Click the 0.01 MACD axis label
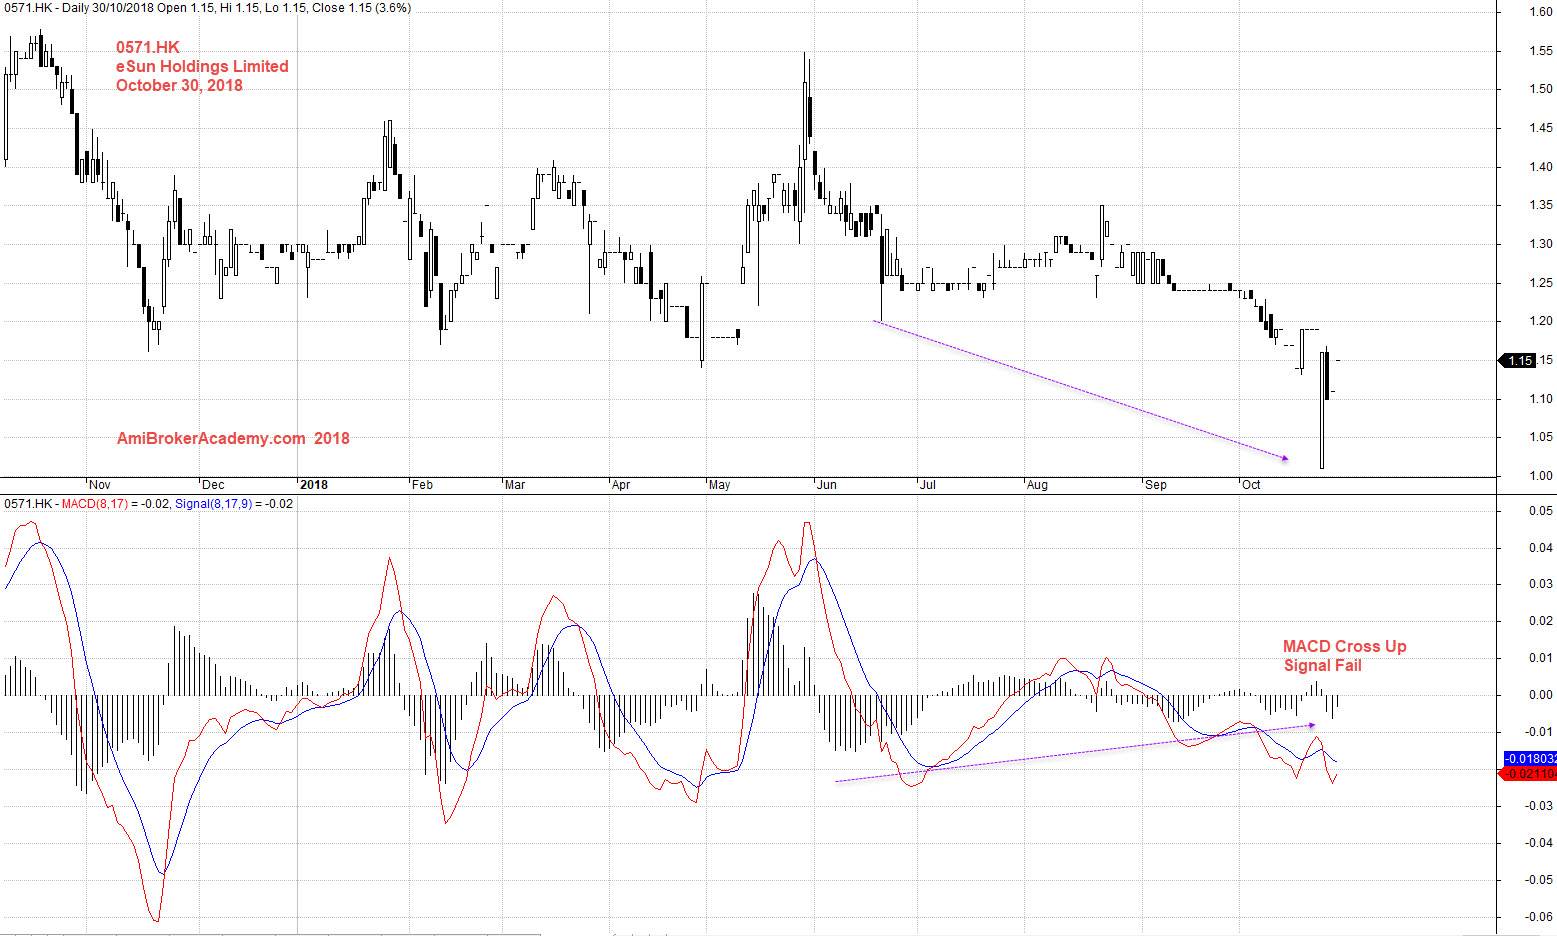The width and height of the screenshot is (1557, 936). (x=1541, y=658)
